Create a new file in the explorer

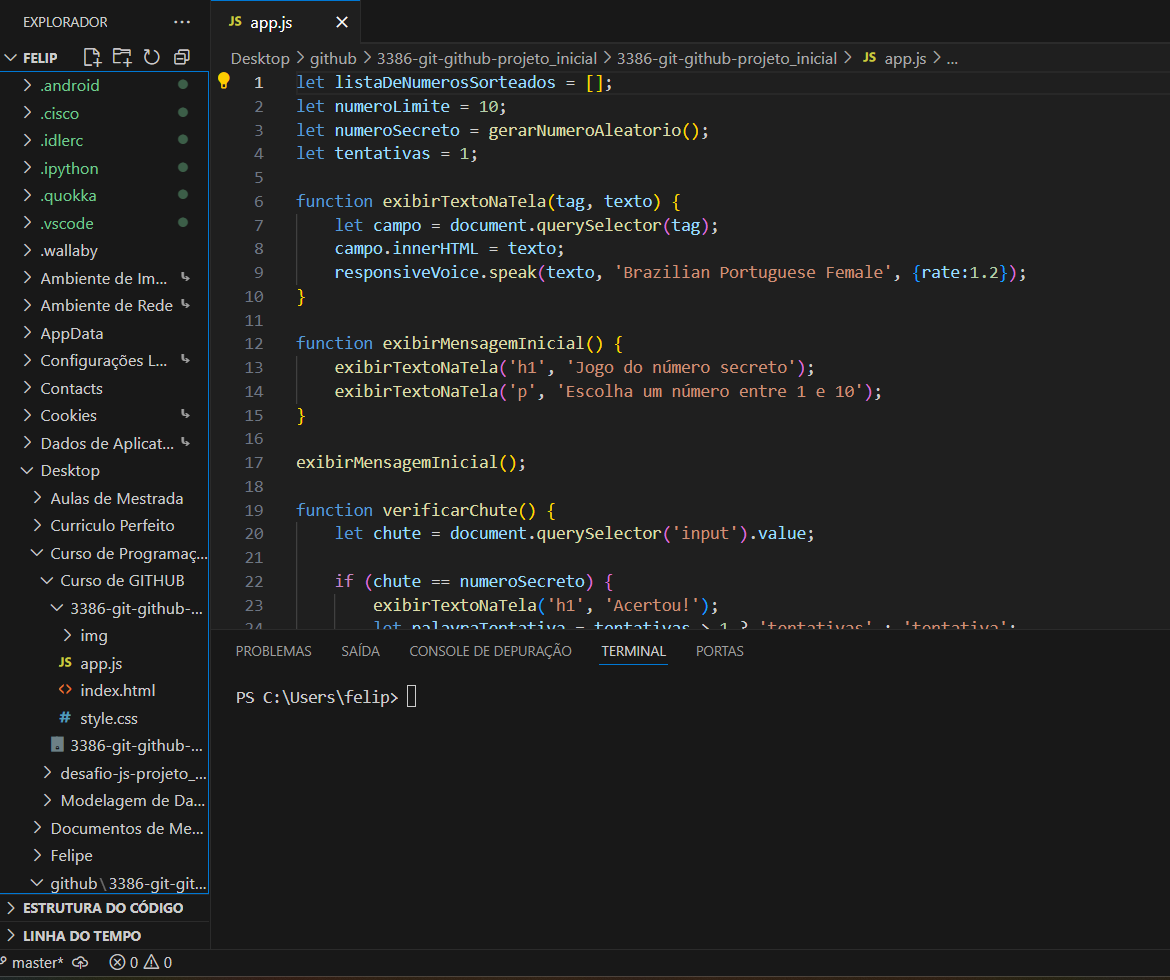click(x=92, y=57)
